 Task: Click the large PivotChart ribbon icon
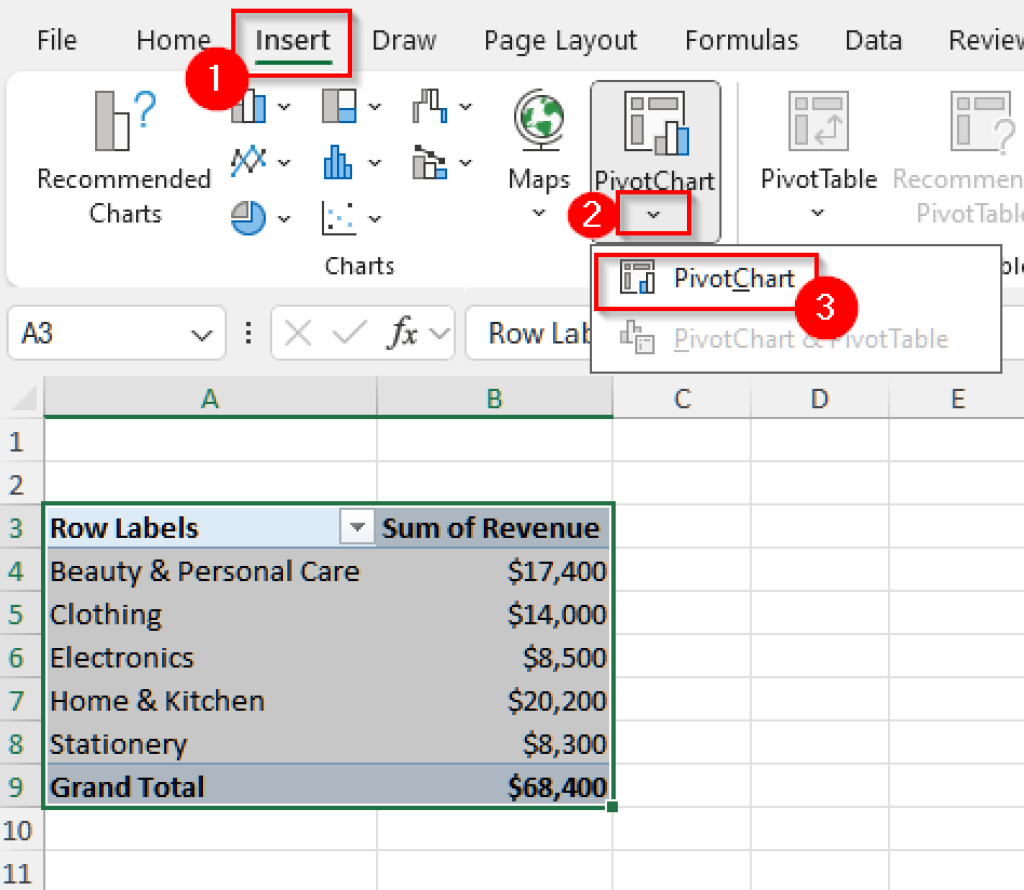[x=656, y=123]
